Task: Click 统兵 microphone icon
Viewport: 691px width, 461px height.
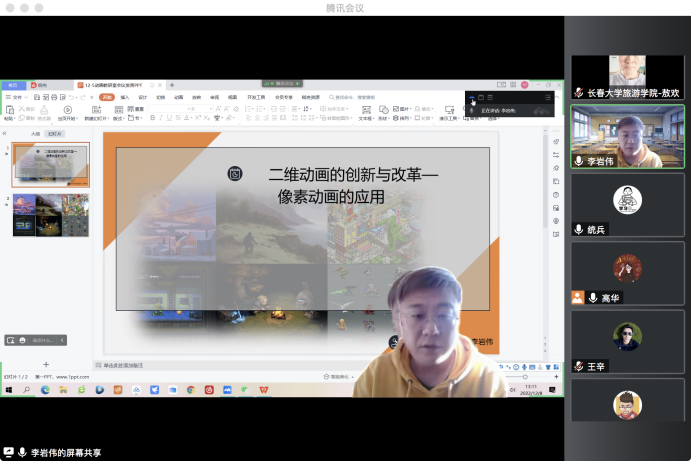Action: 579,229
